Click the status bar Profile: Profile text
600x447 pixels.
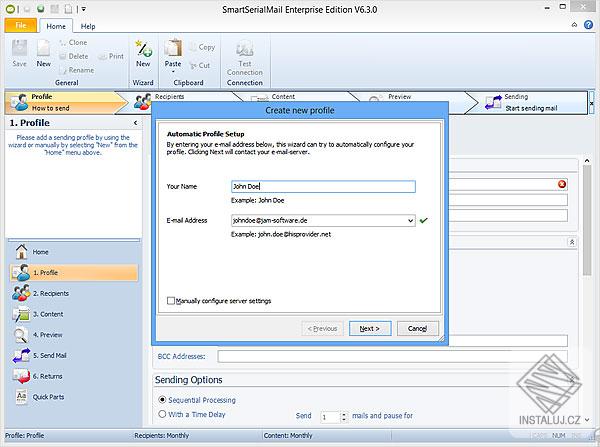click(24, 436)
